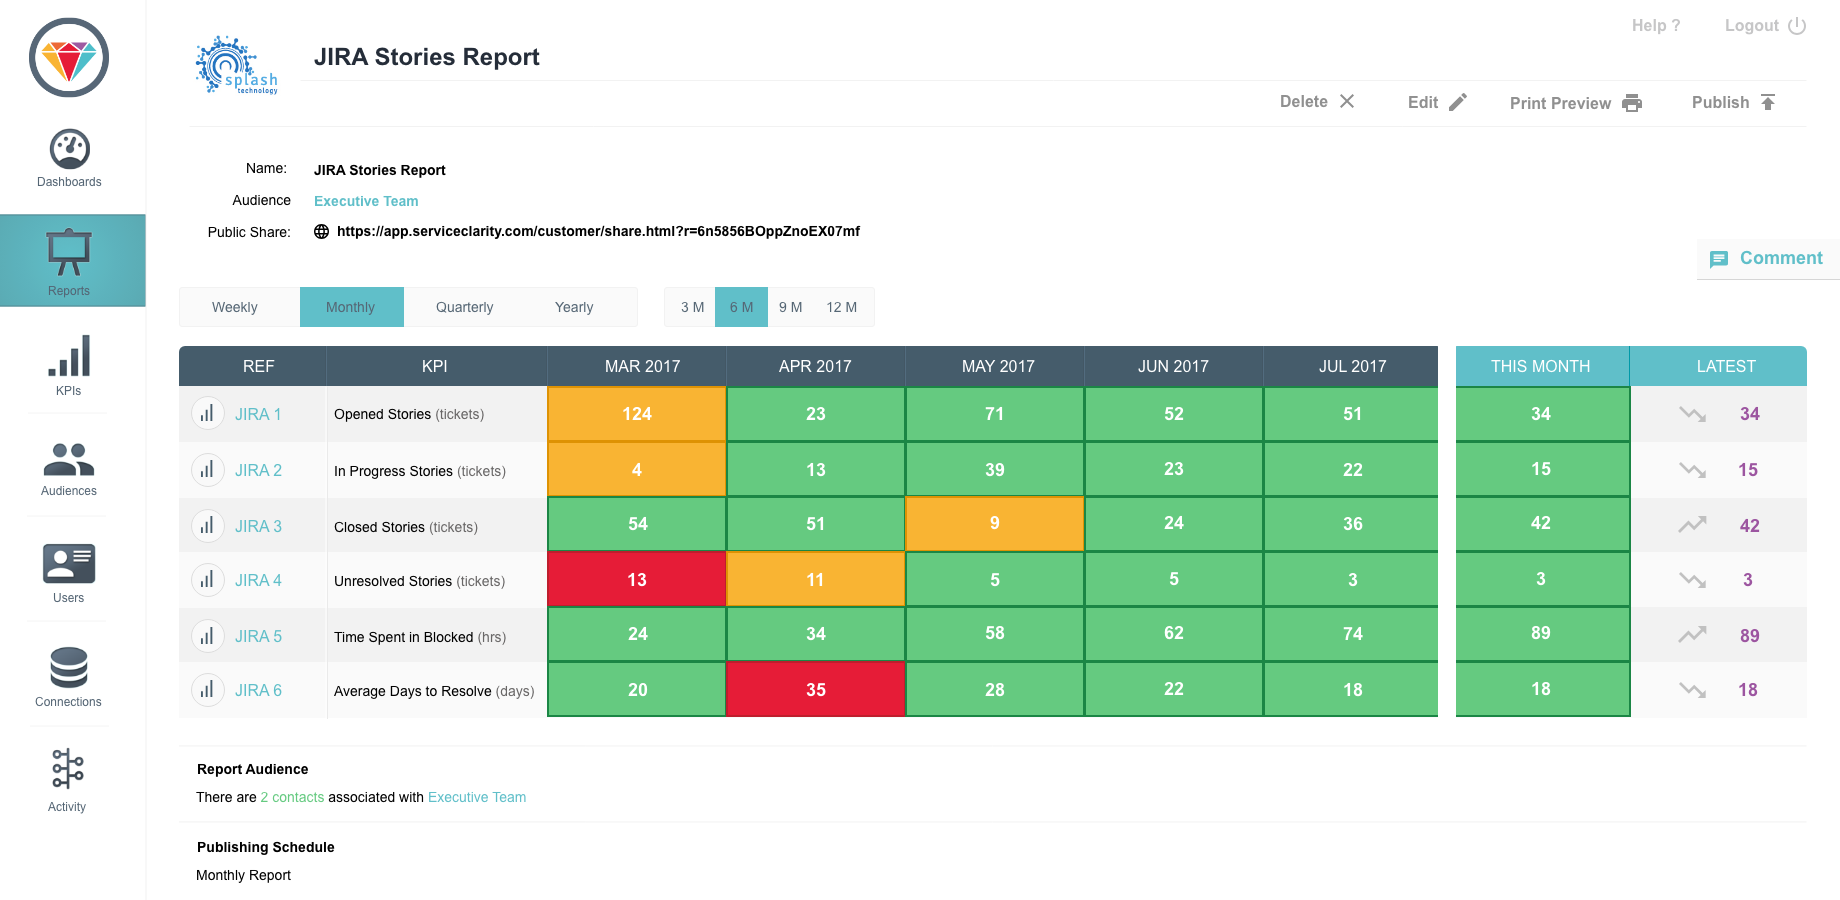Open the Dashboards section

(x=69, y=159)
